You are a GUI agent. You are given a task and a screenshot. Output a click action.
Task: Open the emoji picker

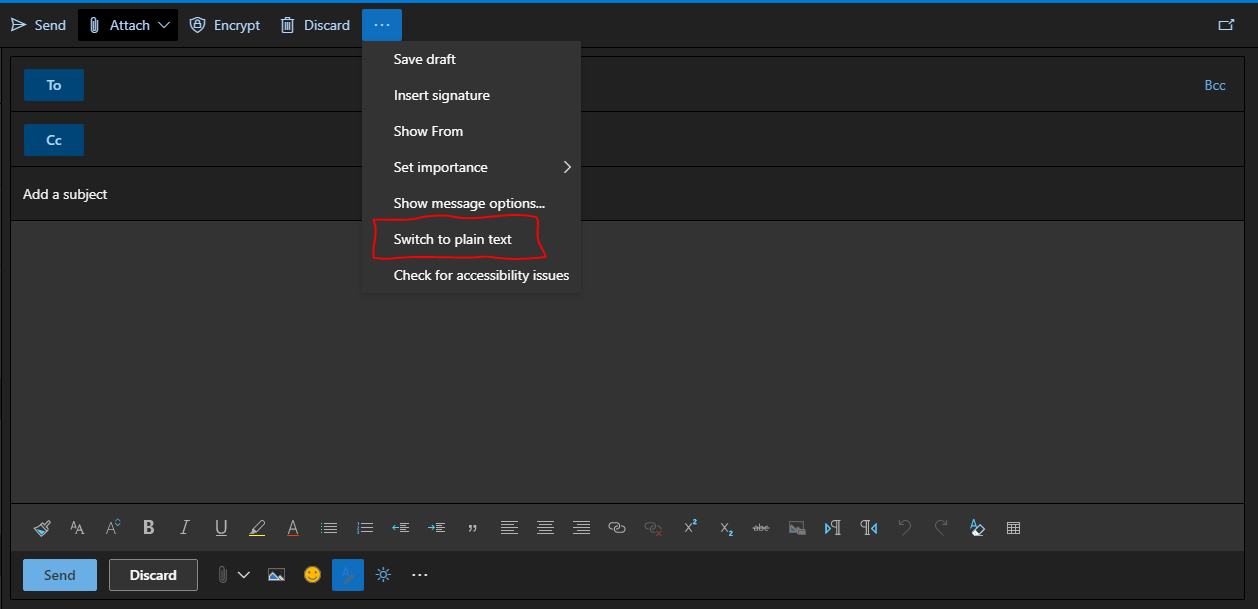(x=313, y=575)
